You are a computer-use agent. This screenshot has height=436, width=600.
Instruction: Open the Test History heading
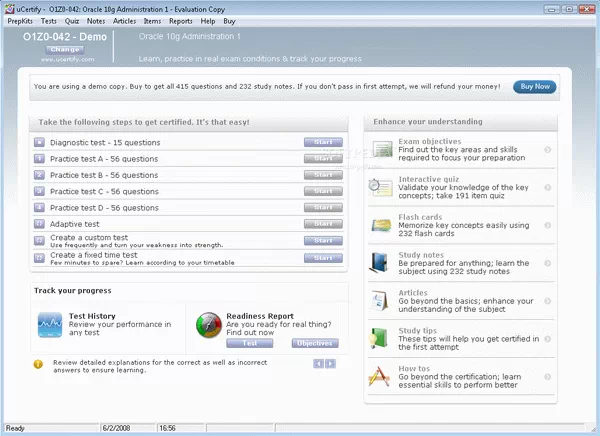[x=92, y=316]
